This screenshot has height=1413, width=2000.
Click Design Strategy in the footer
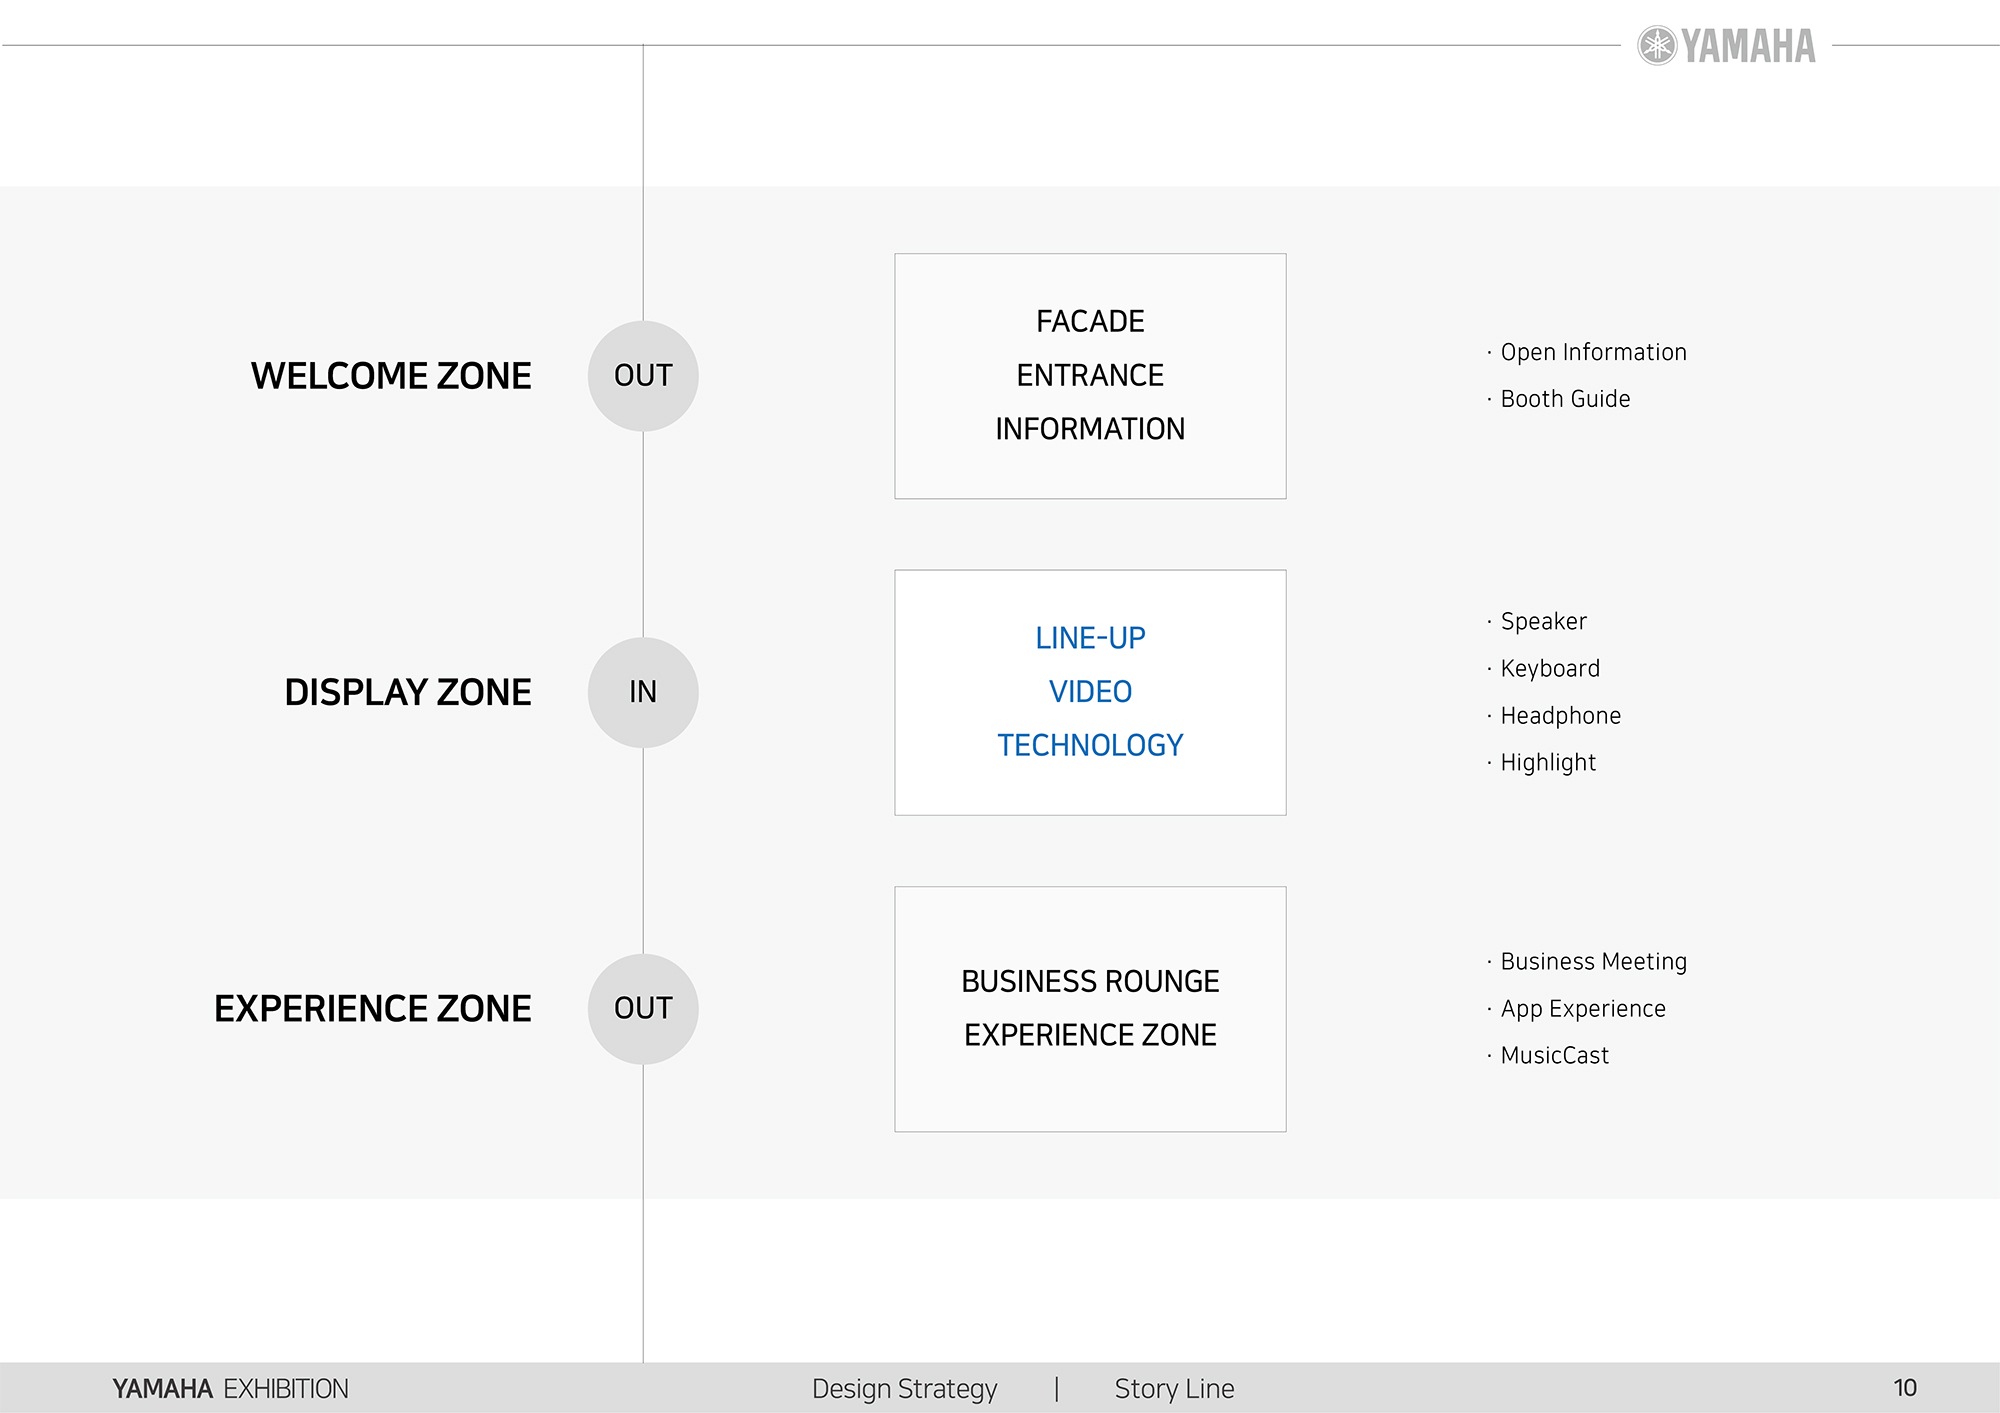point(905,1389)
